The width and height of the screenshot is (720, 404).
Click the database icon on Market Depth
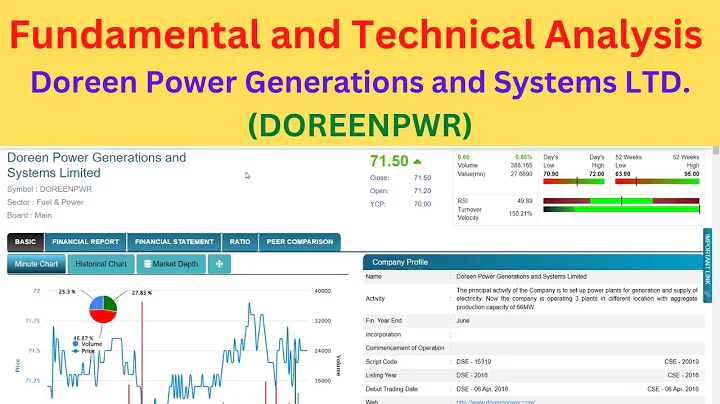(x=147, y=264)
